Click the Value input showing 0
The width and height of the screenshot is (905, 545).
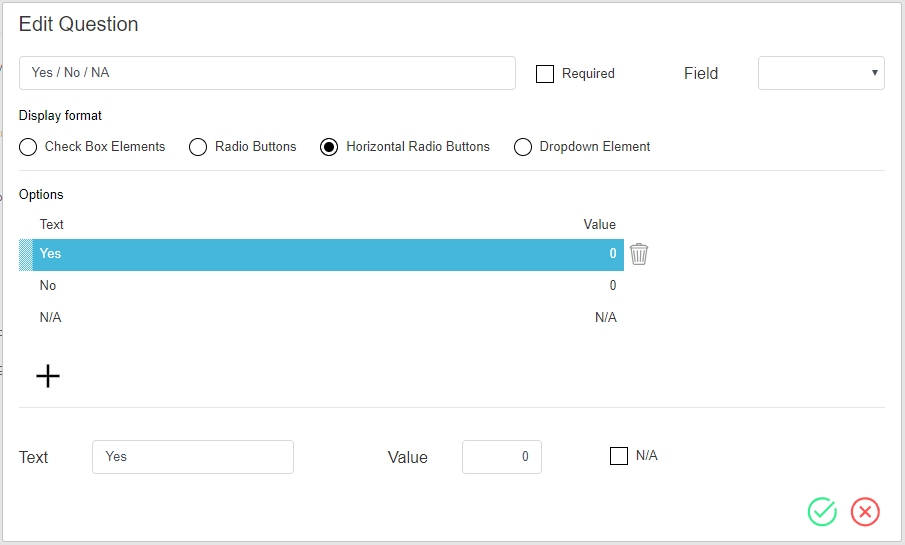502,457
